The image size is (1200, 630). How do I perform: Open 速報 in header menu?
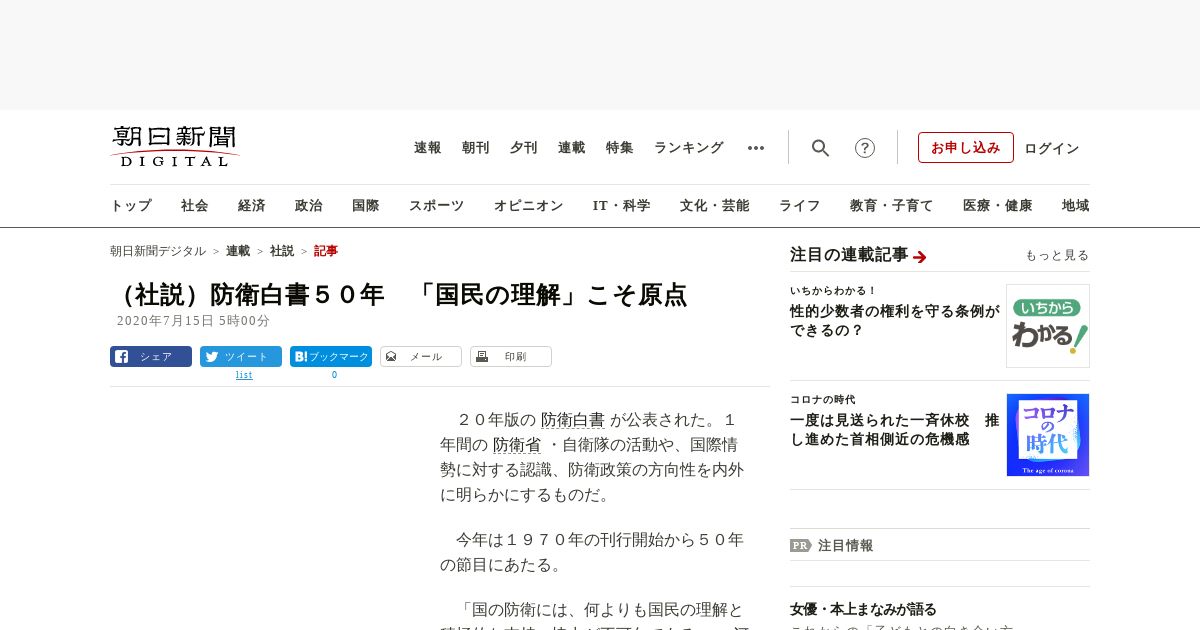pyautogui.click(x=428, y=148)
